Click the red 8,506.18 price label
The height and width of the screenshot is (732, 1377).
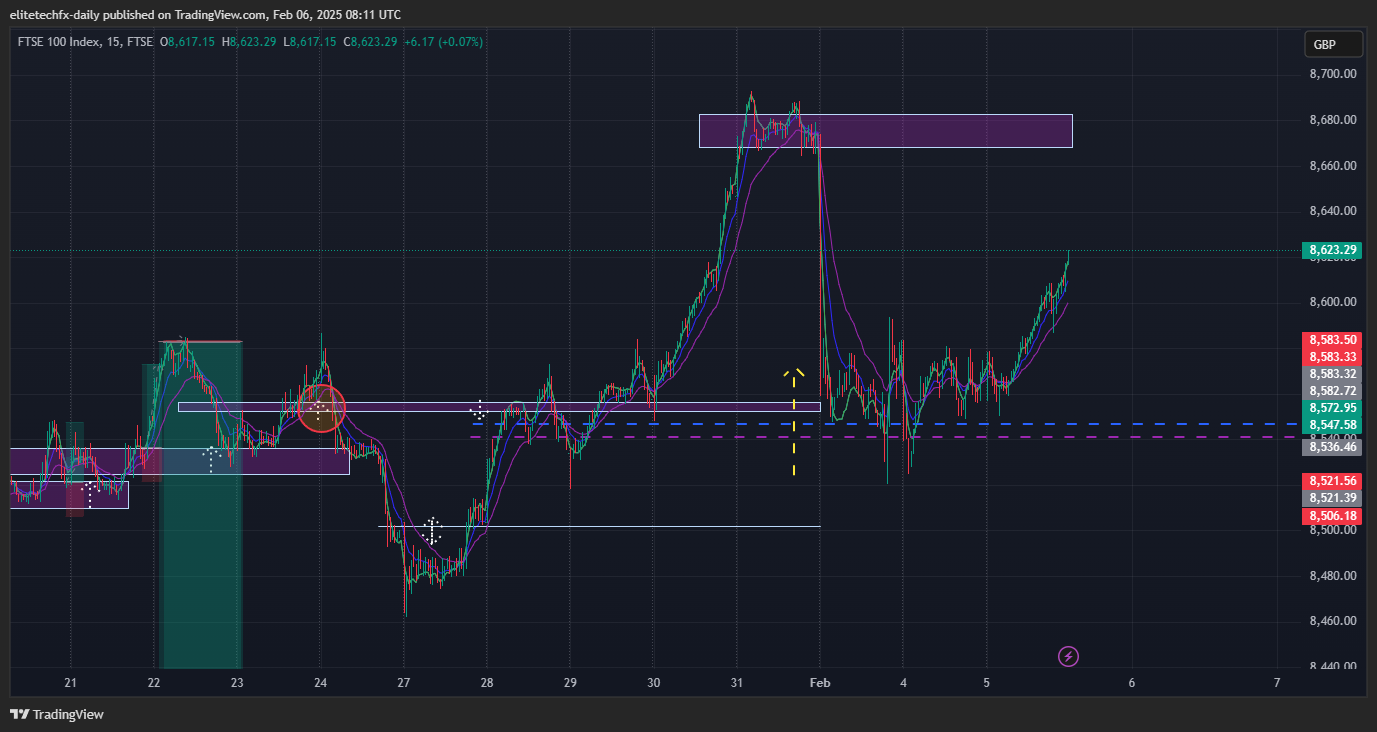[1333, 516]
